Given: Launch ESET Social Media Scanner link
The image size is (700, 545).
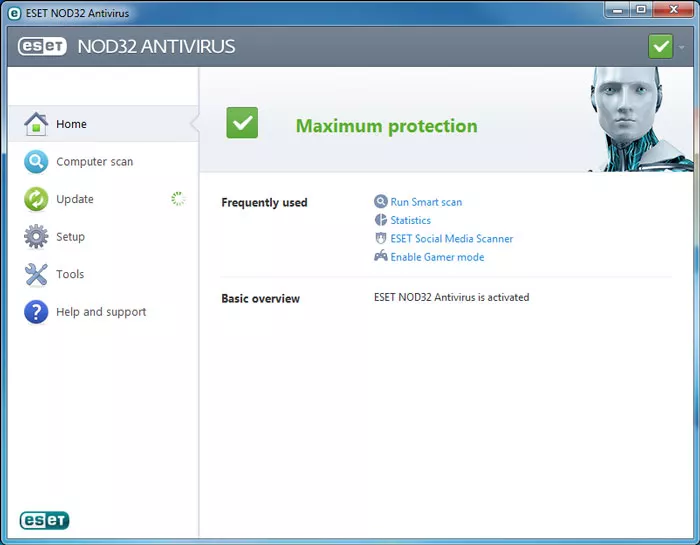Looking at the screenshot, I should (452, 239).
